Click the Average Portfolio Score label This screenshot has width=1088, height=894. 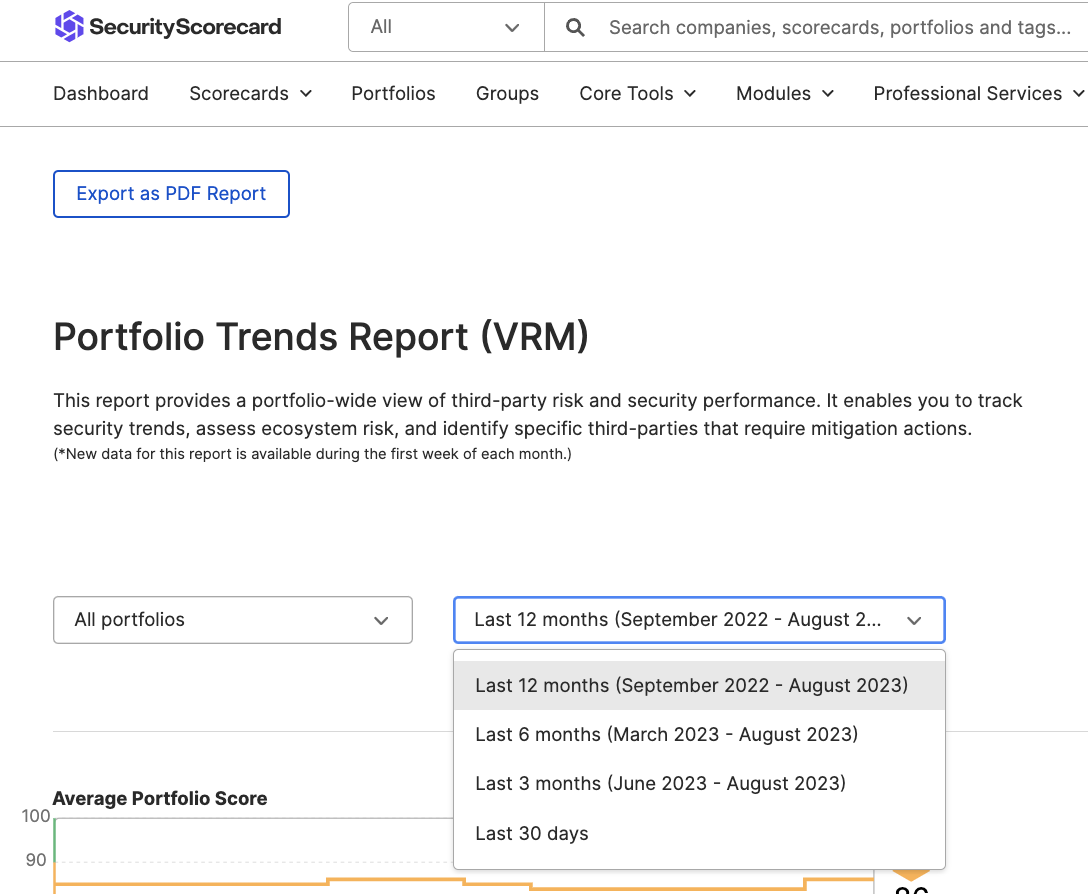tap(160, 798)
